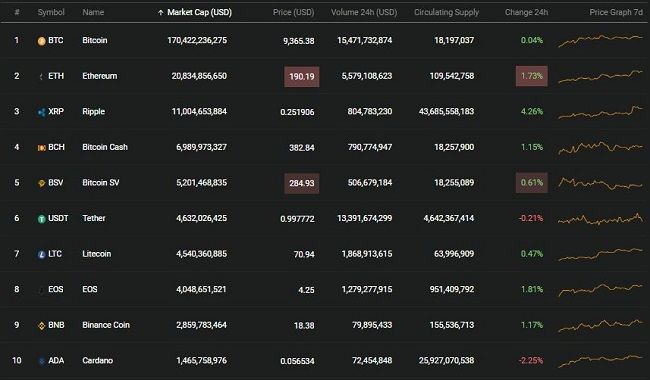Open the Bitcoin name link
Viewport: 650px width, 380px height.
[x=95, y=40]
